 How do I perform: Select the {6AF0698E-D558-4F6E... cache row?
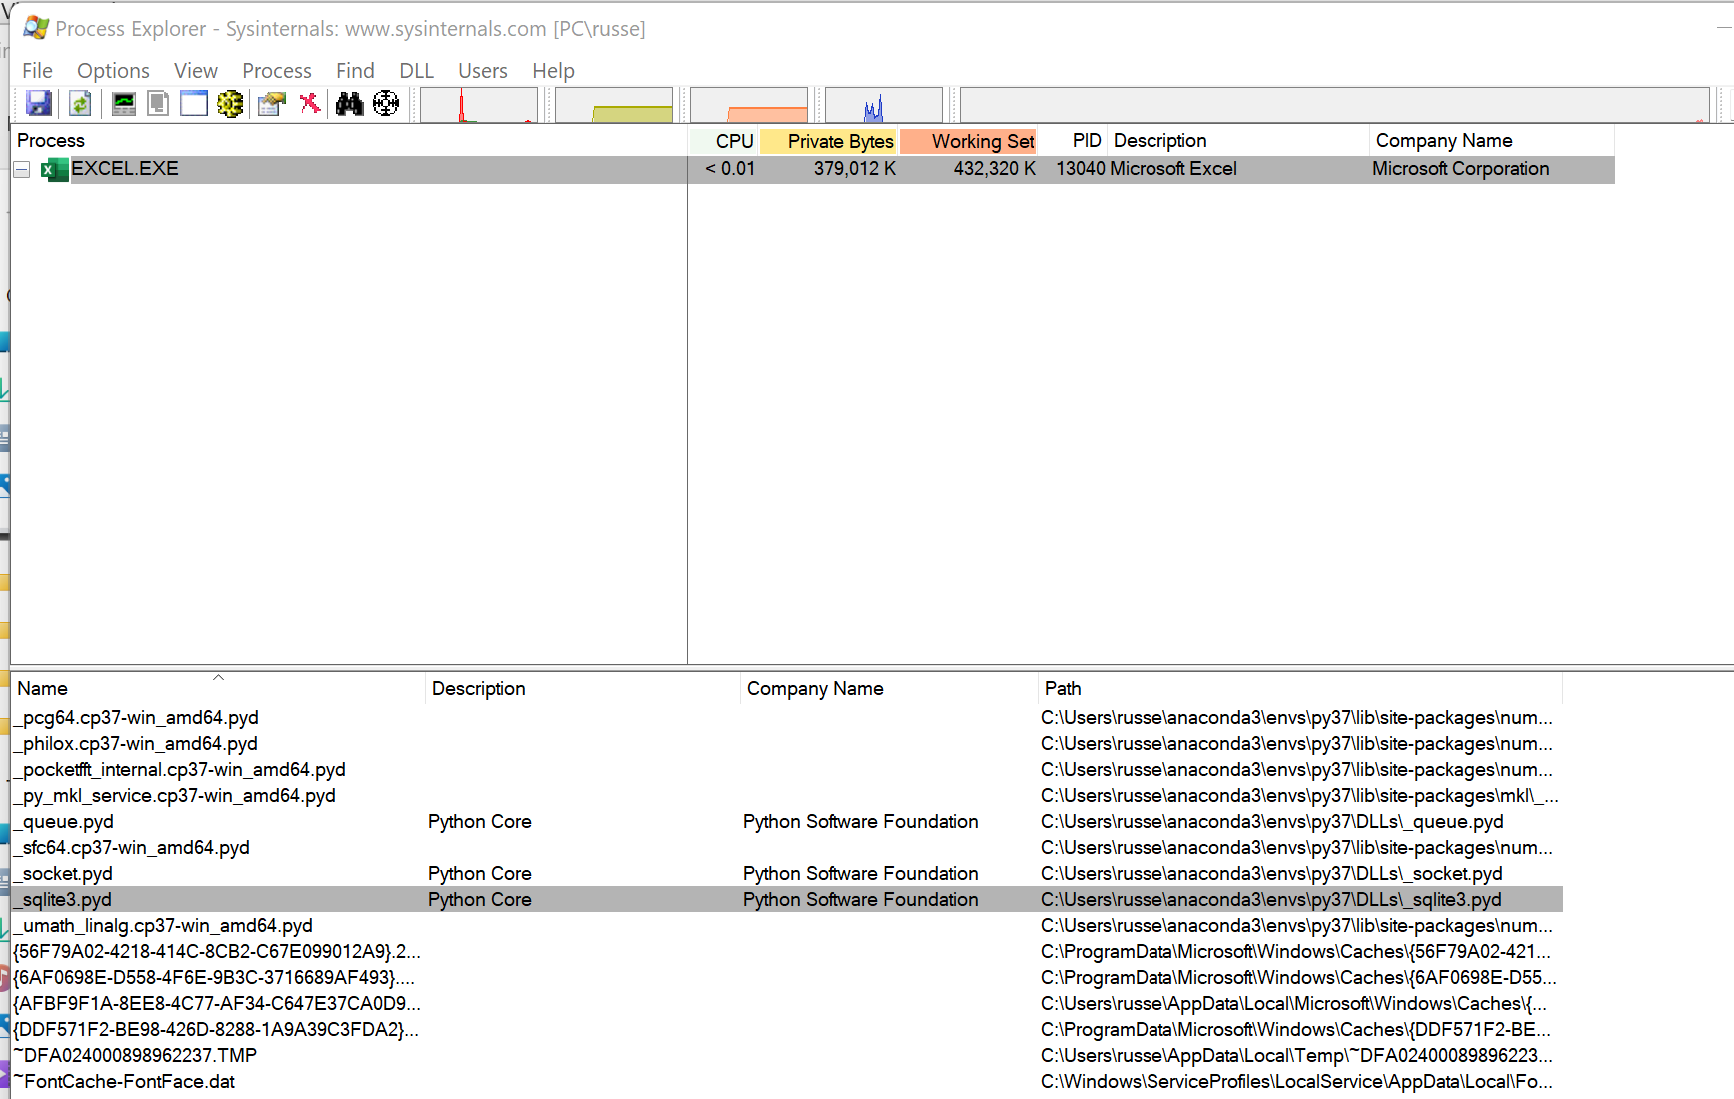pos(787,978)
